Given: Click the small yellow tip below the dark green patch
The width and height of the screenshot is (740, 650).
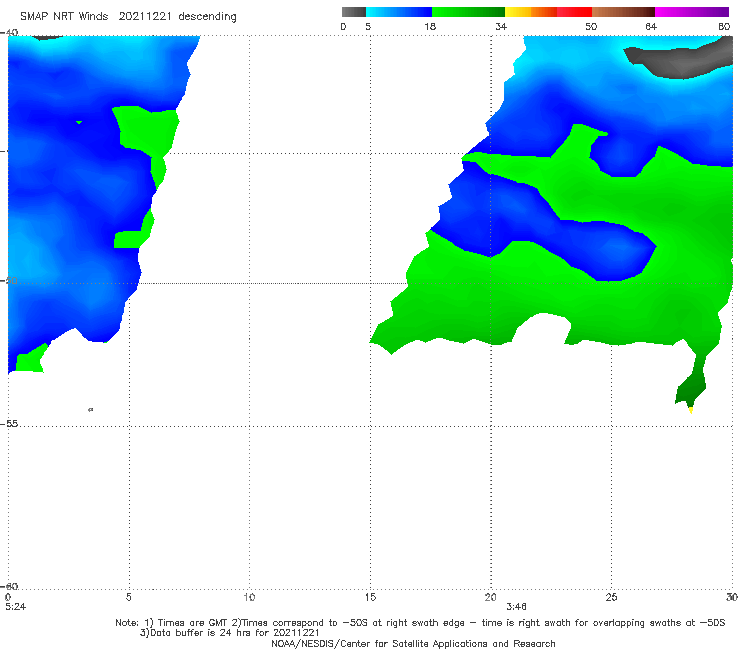Looking at the screenshot, I should (x=691, y=410).
